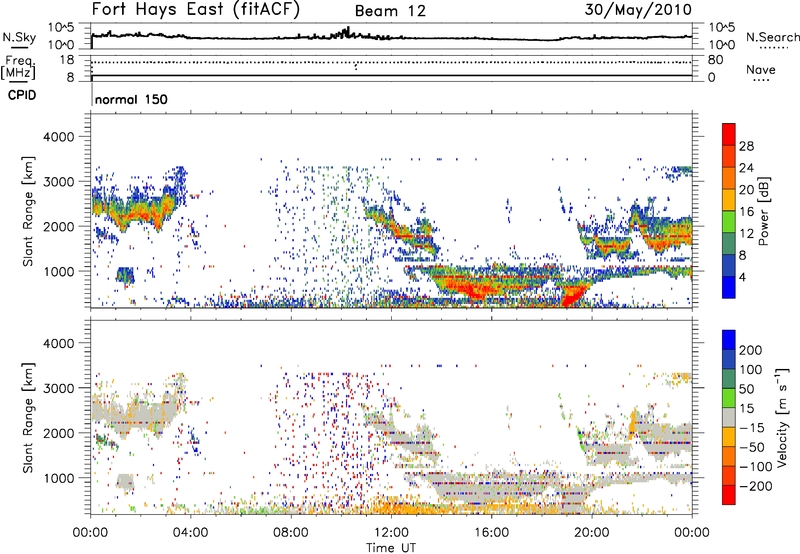The image size is (800, 554).
Task: Select the "normal 150" CPID mode text
Action: pos(131,99)
